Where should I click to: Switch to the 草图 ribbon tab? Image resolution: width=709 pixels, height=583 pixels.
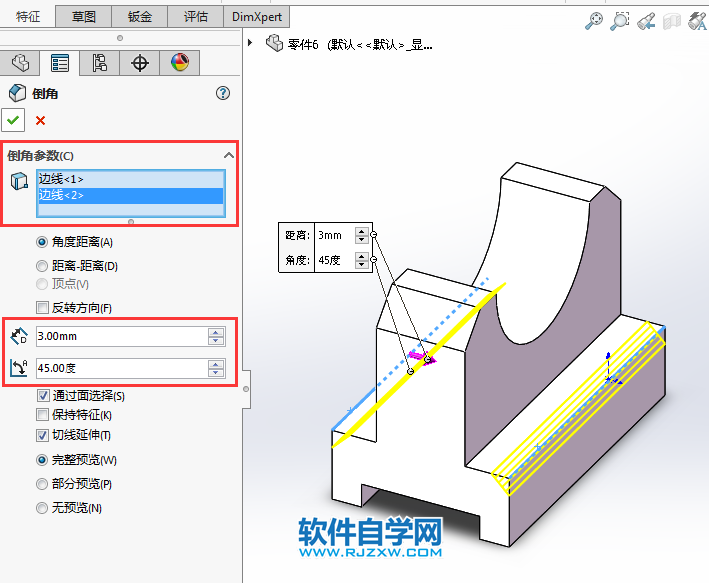[84, 17]
